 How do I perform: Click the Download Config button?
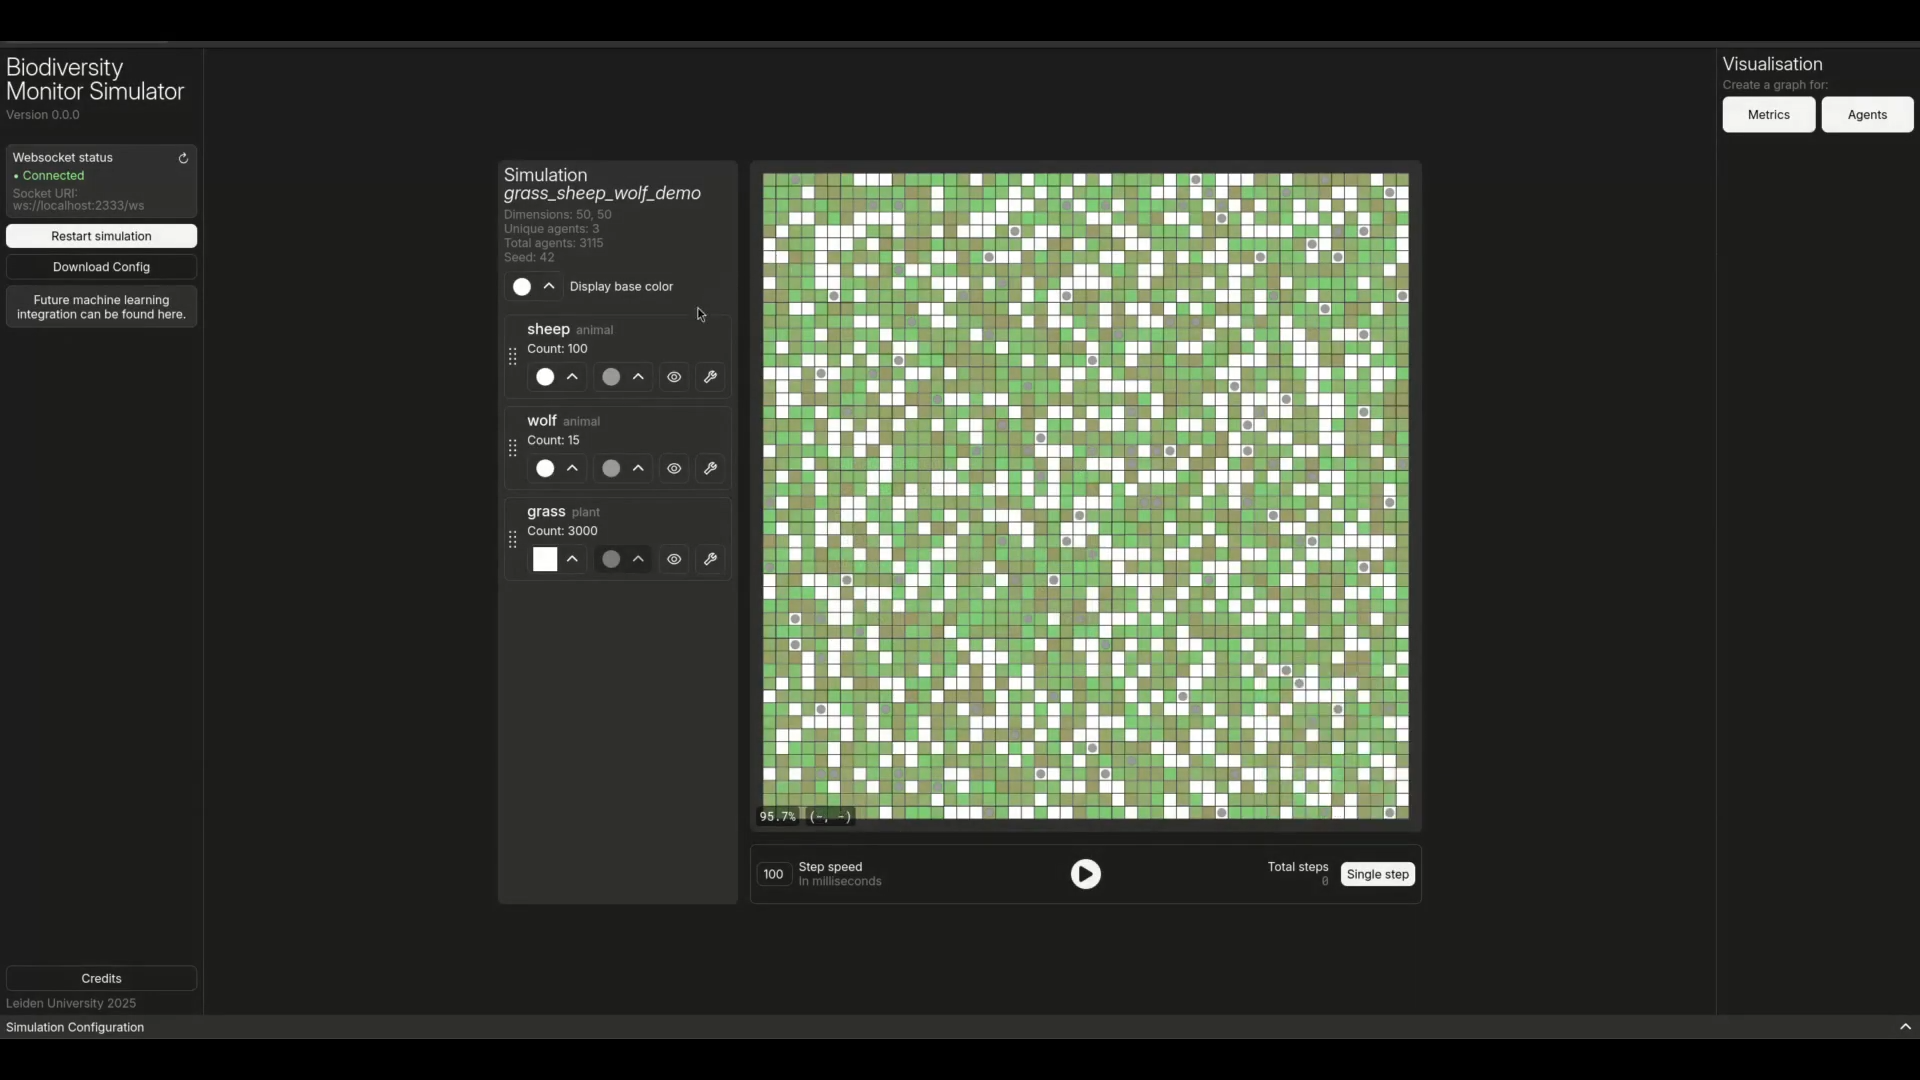[101, 267]
